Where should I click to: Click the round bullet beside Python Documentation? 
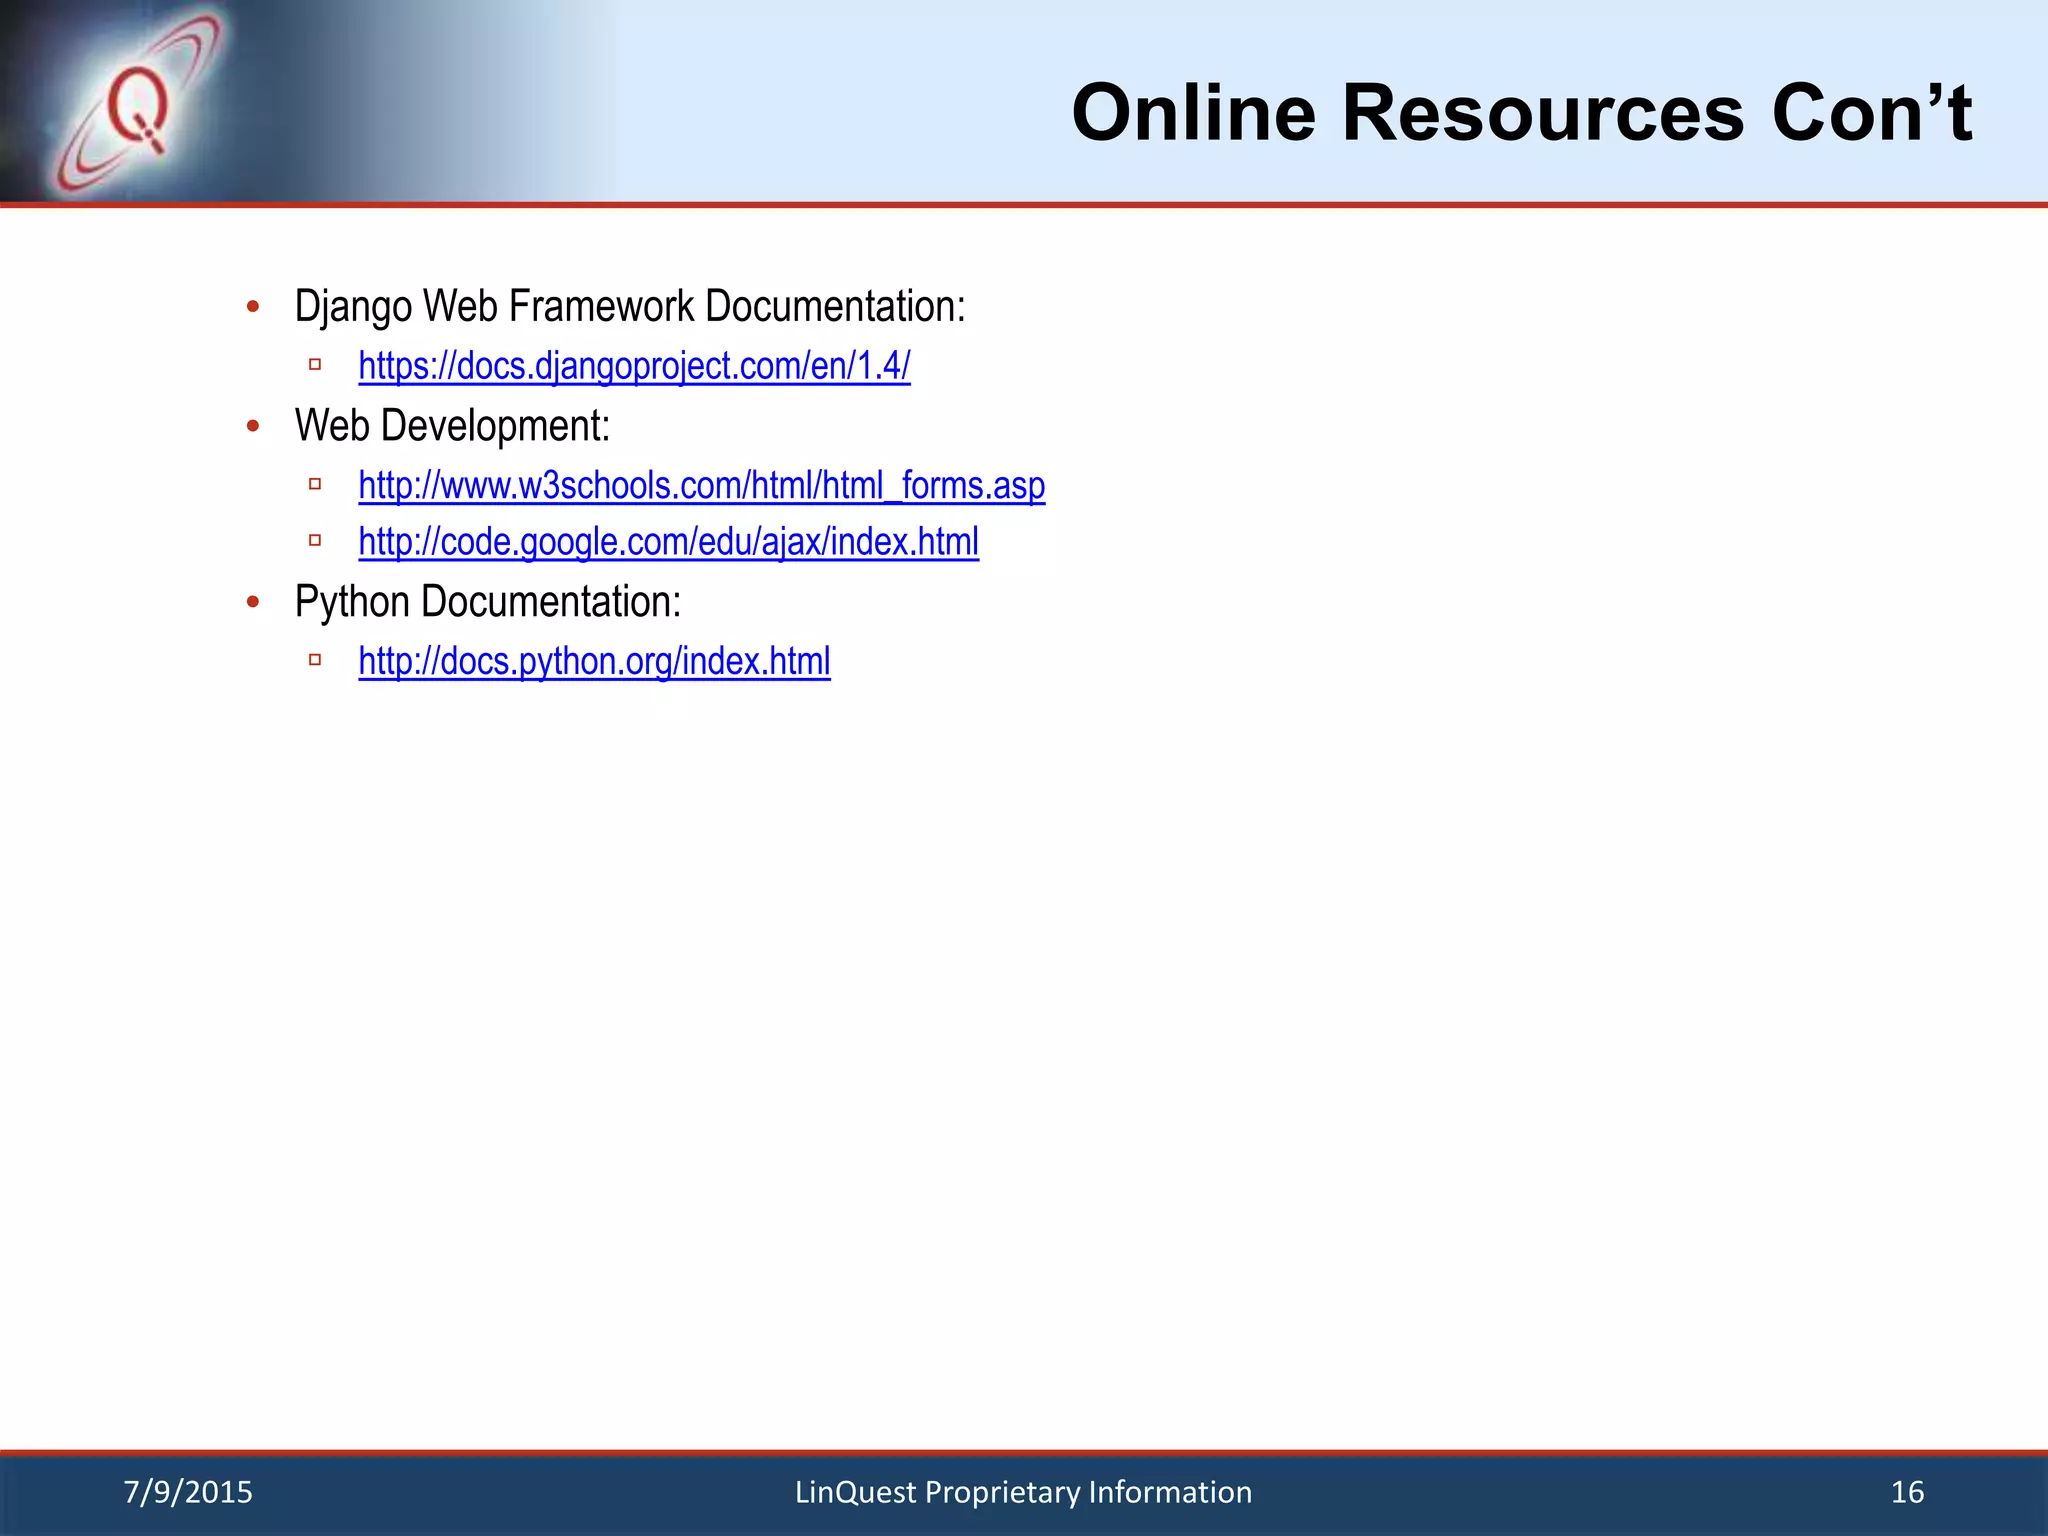[253, 602]
